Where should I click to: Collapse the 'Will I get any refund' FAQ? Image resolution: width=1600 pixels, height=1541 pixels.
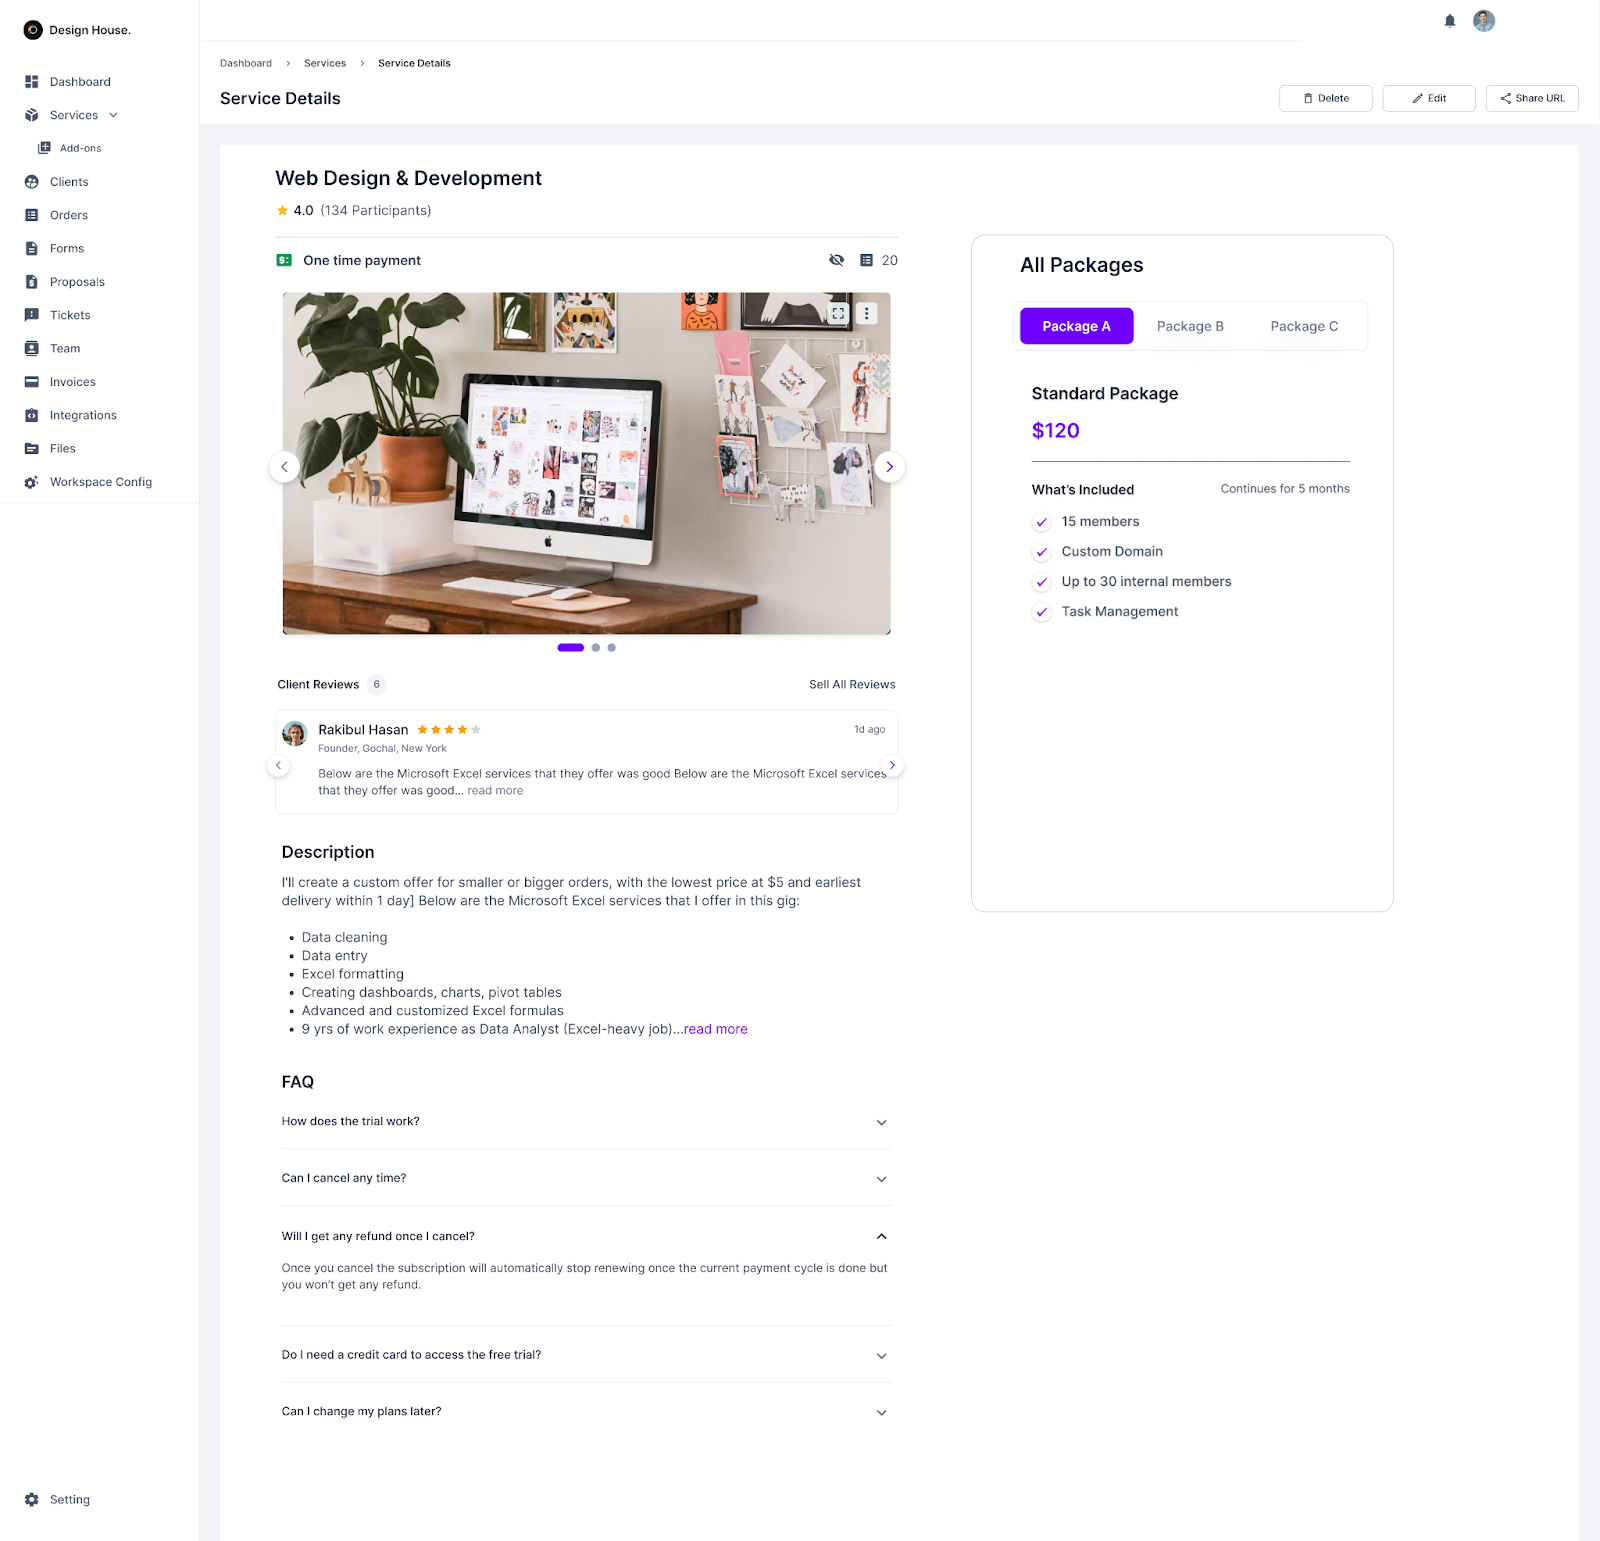tap(881, 1236)
